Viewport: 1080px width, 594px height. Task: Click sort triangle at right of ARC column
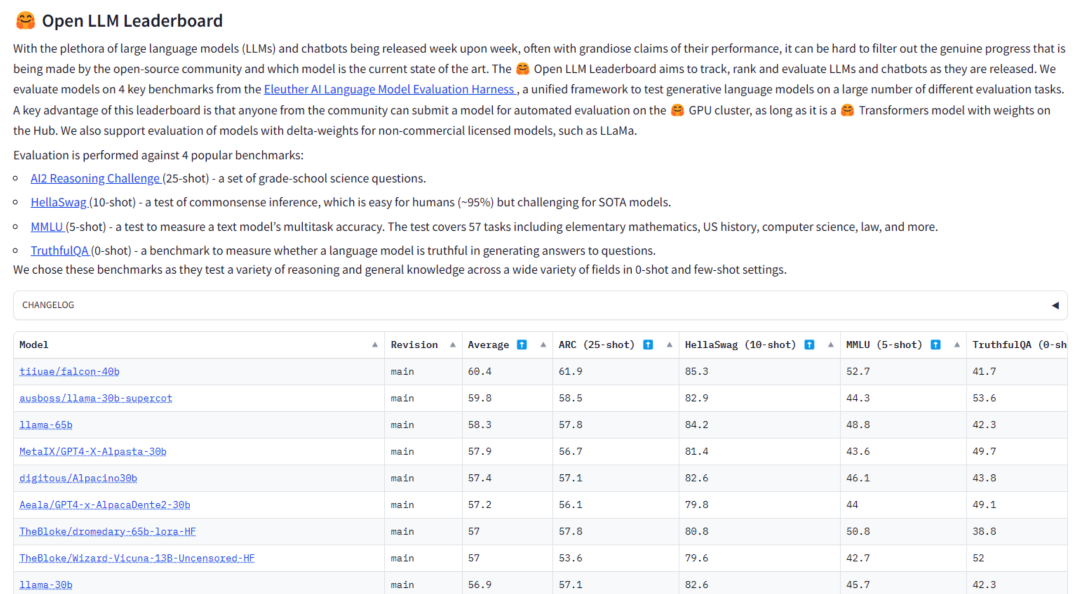669,345
